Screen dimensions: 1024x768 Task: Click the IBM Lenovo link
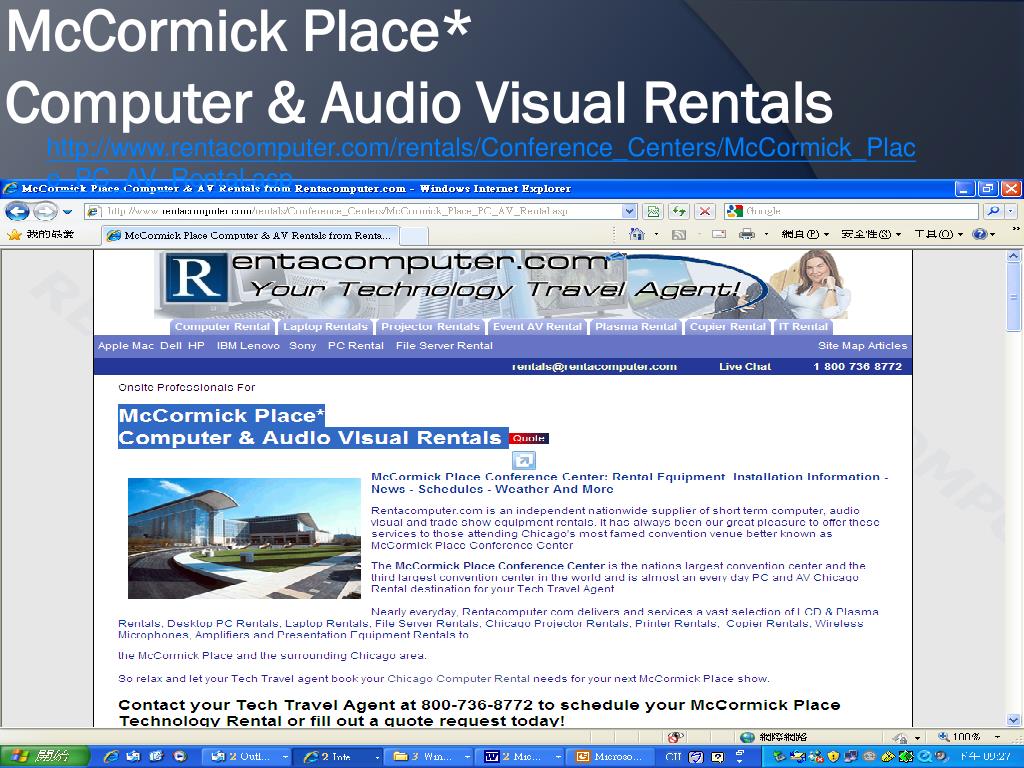[248, 345]
